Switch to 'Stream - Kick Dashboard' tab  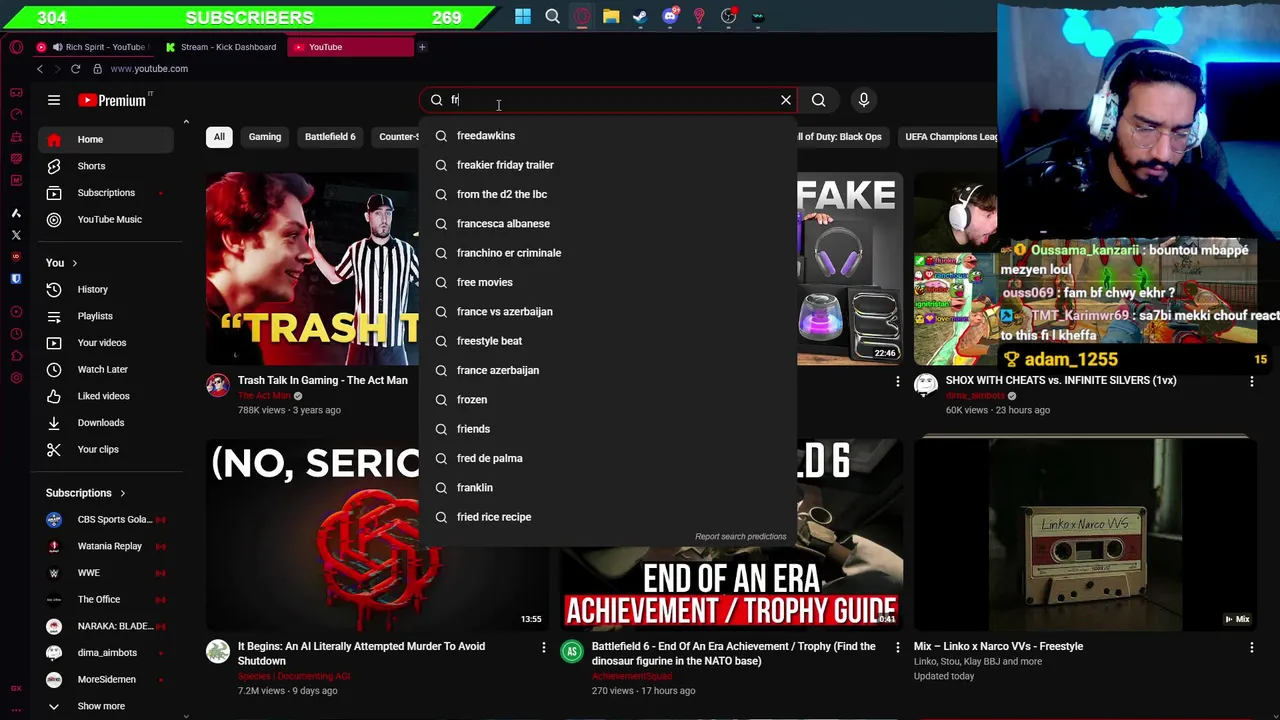tap(221, 47)
